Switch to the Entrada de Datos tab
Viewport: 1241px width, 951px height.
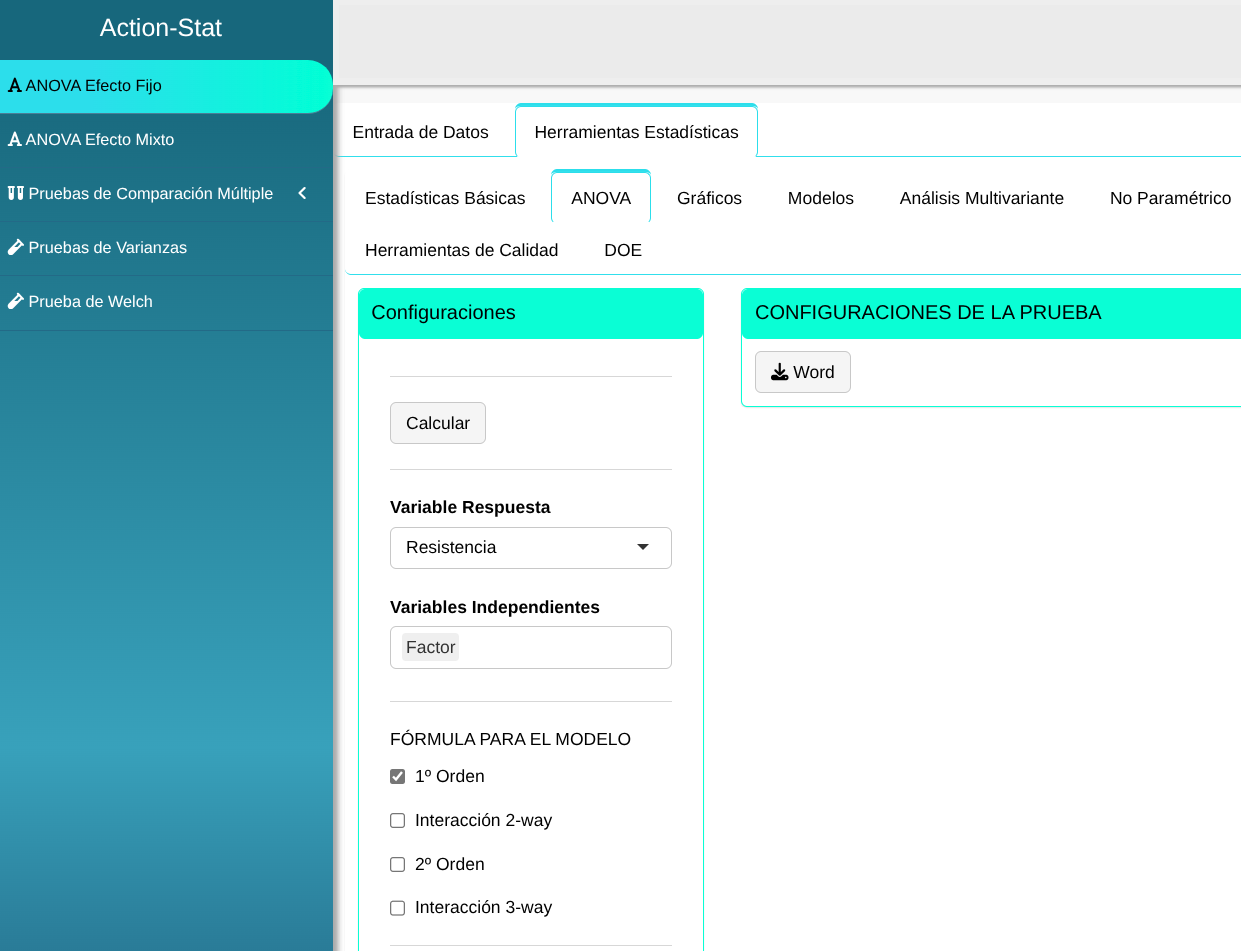[421, 132]
